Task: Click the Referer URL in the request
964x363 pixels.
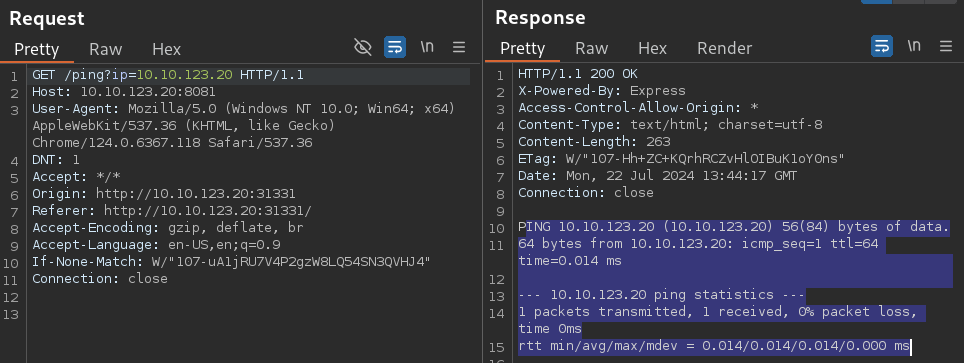Action: [208, 211]
